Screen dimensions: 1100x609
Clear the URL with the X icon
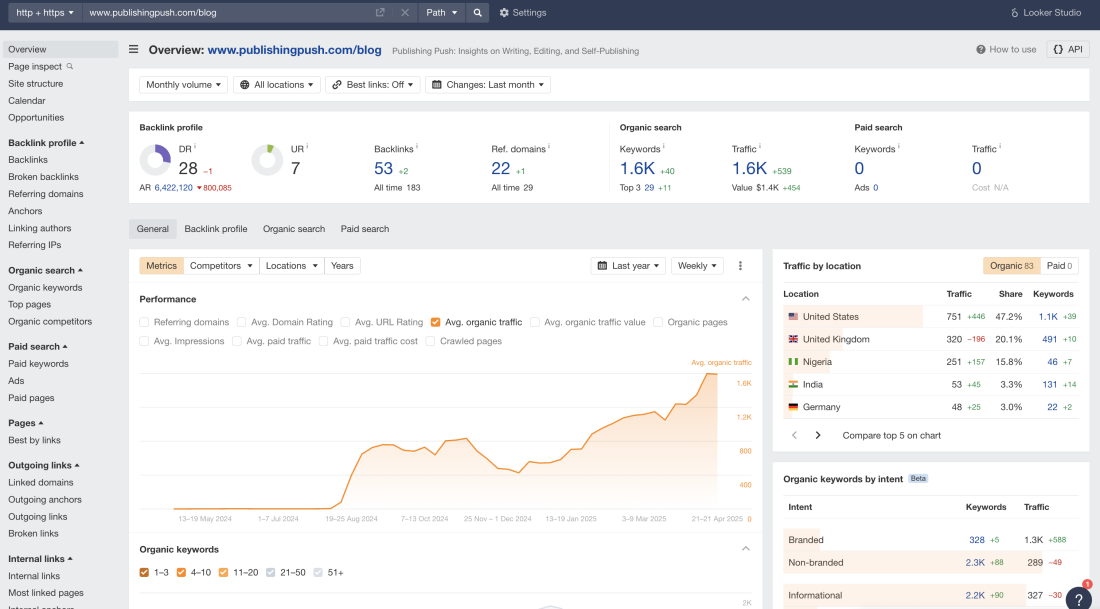[x=405, y=13]
